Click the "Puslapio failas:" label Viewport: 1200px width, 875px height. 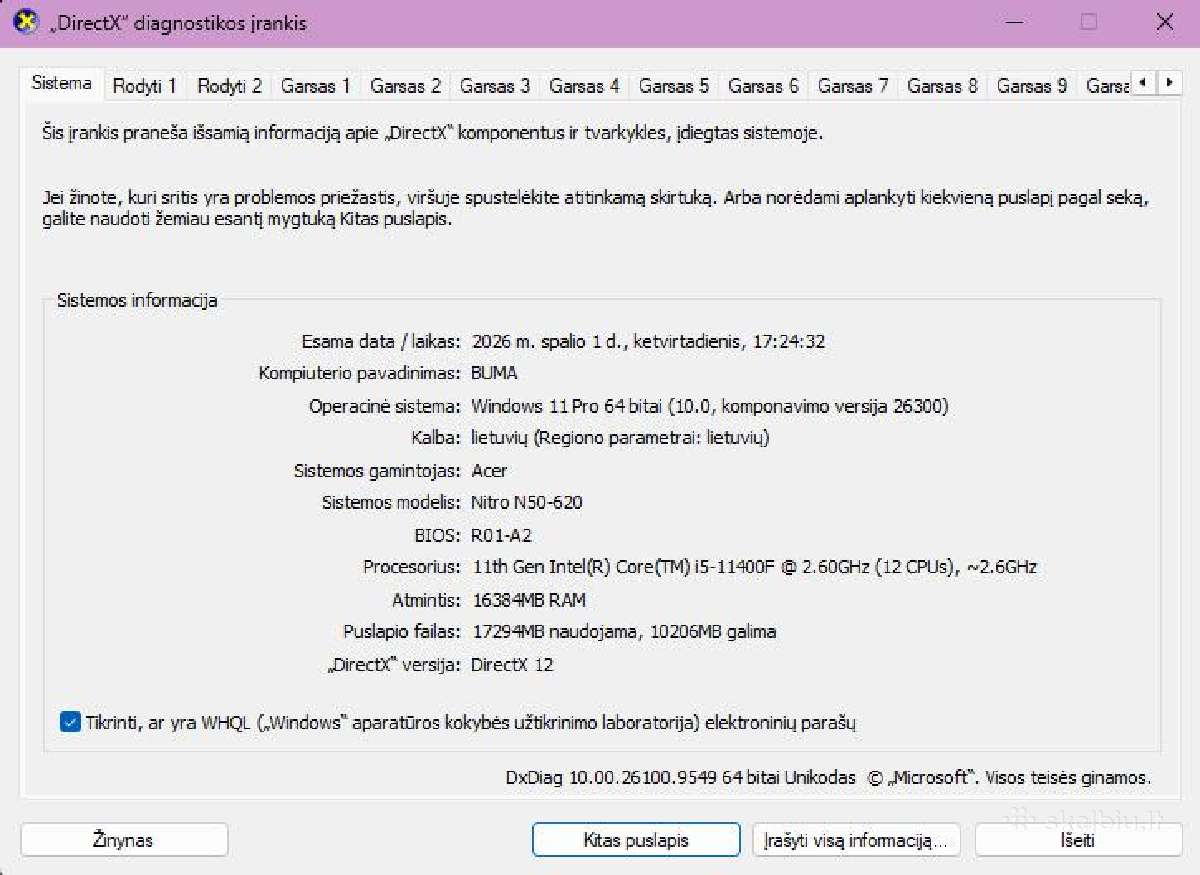point(402,632)
